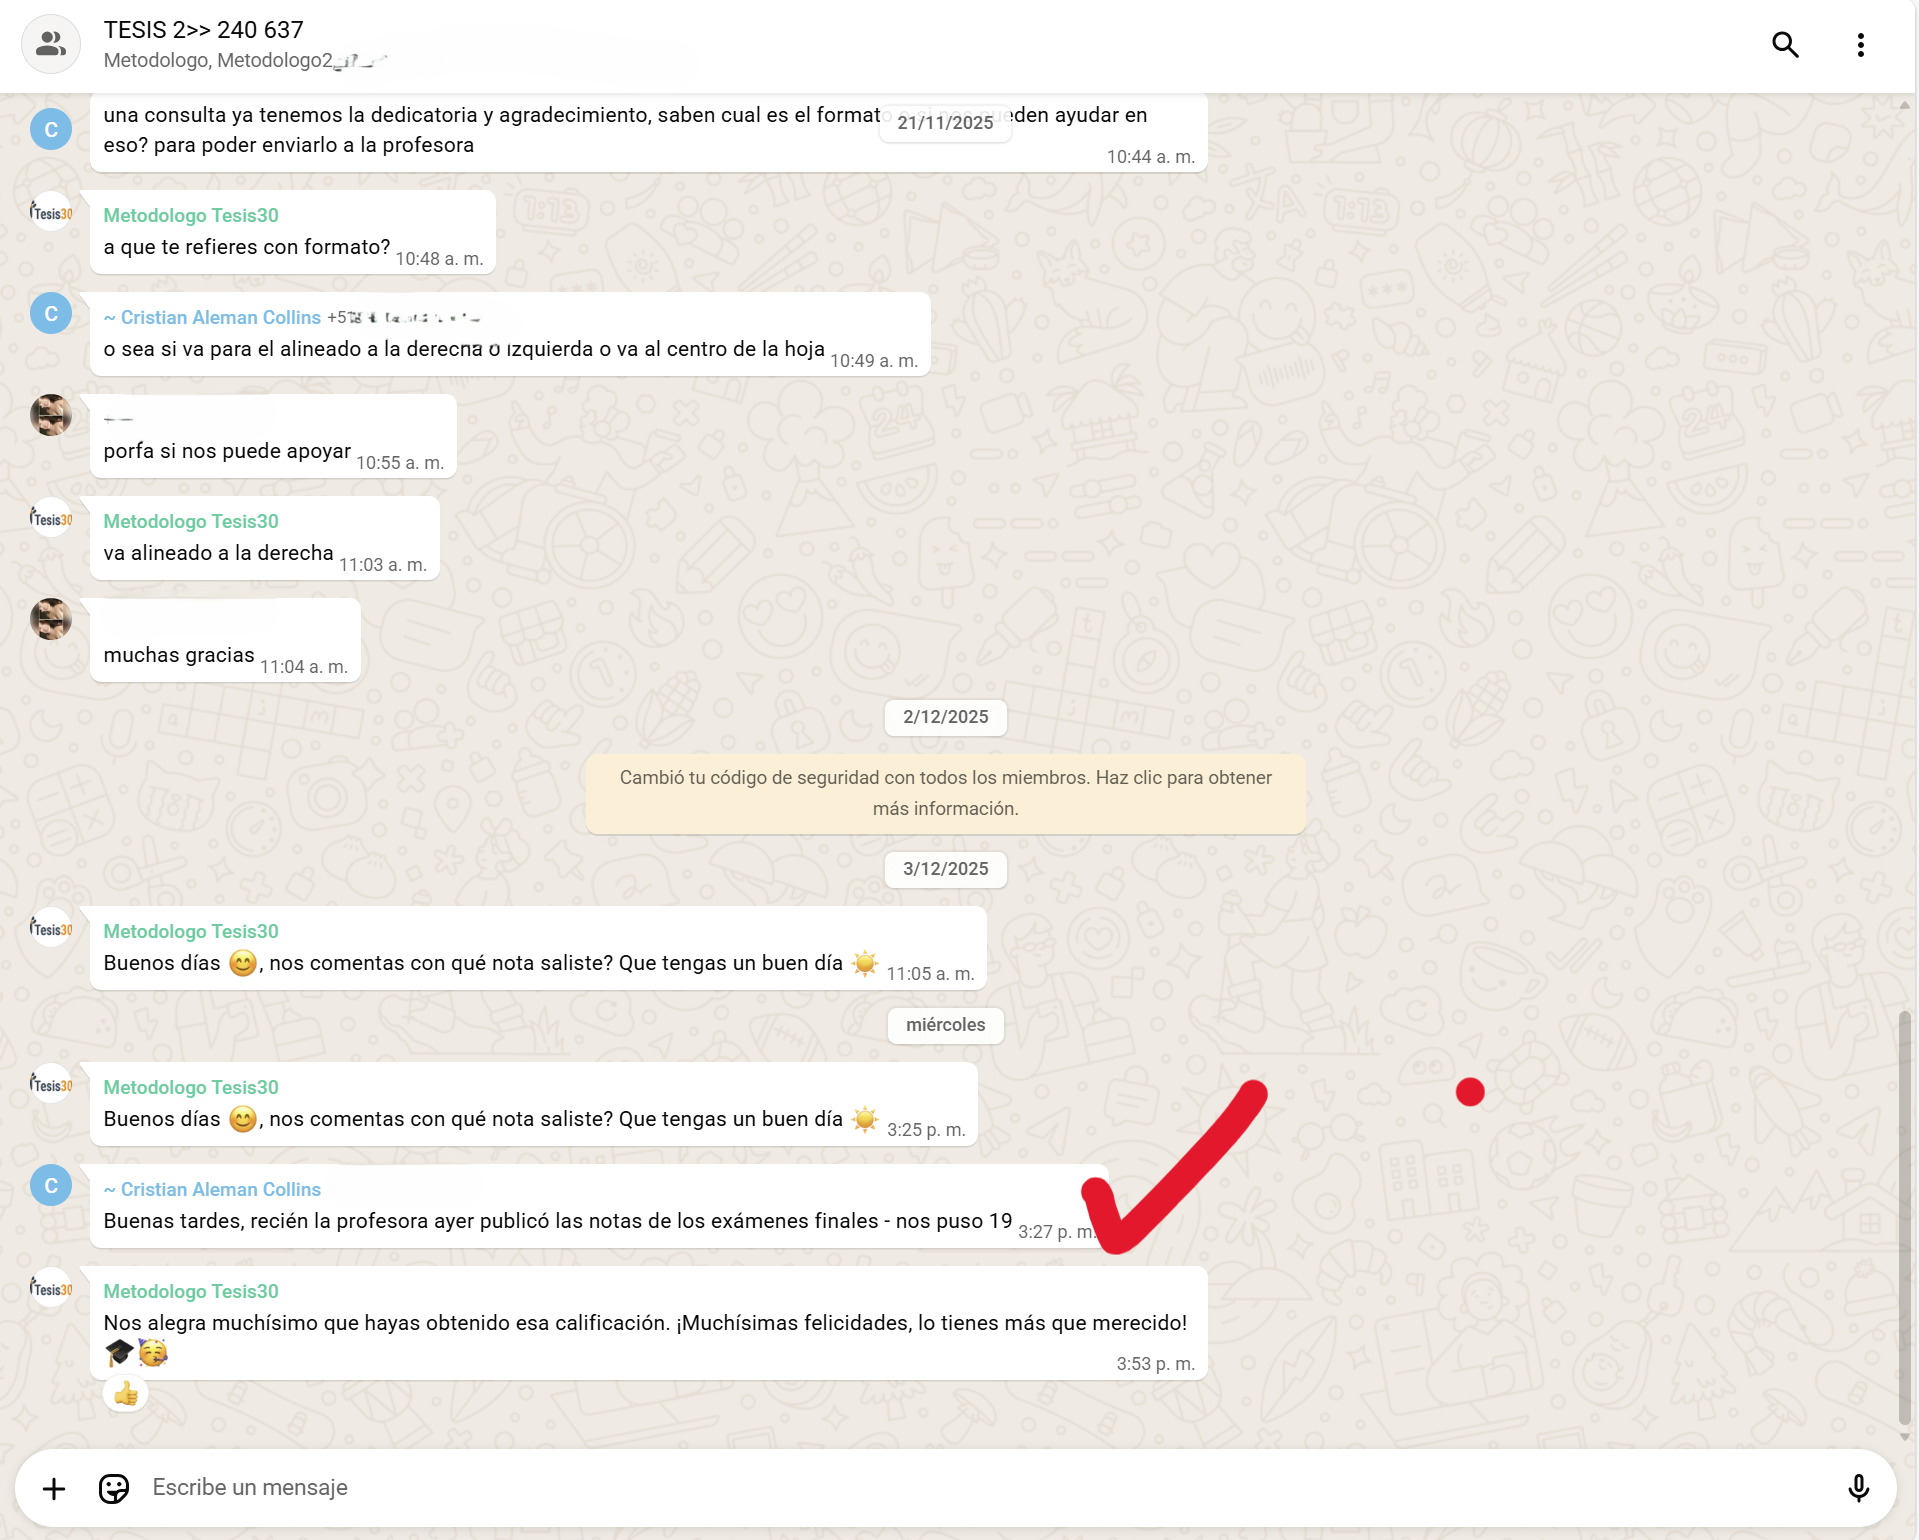The width and height of the screenshot is (1919, 1540).
Task: Click sender 'Metodologo Tesis30' on the 3:25 p. m. message
Action: pos(191,1087)
